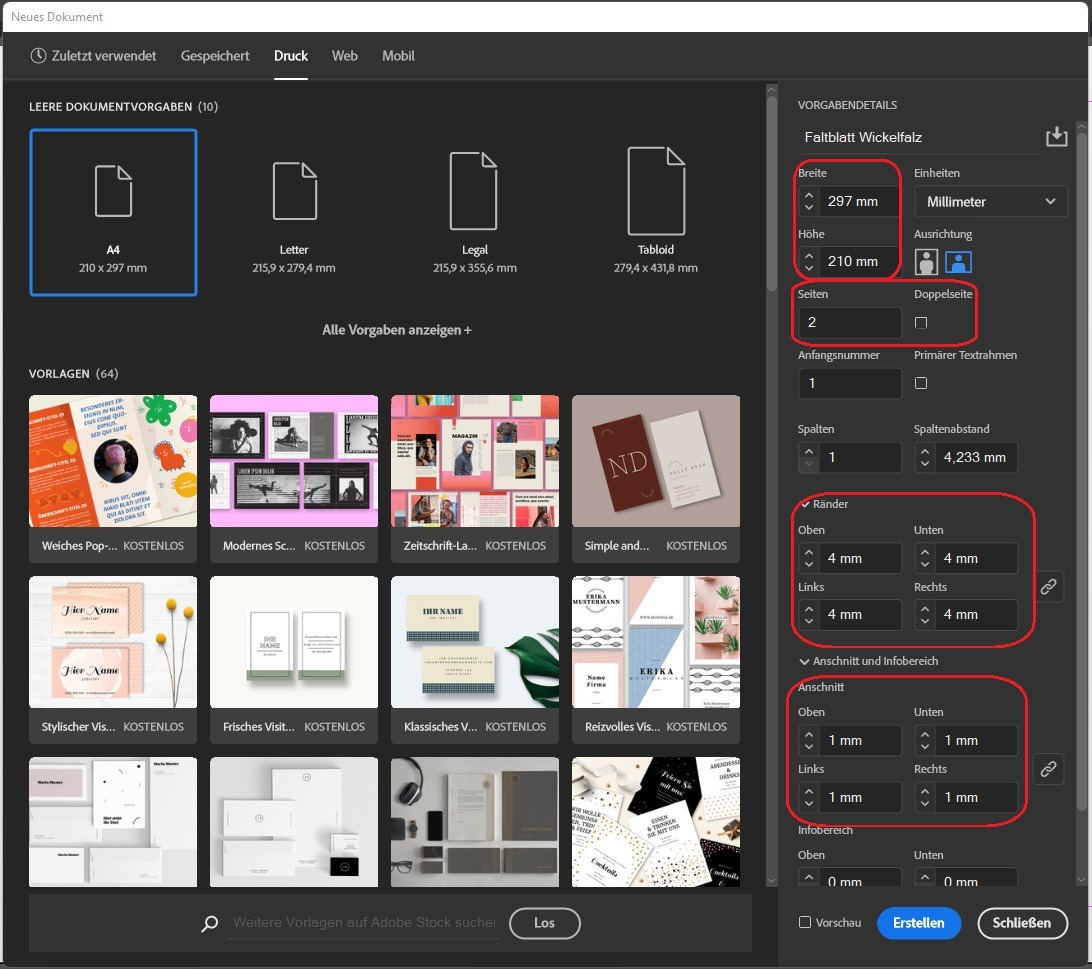Enable the Doppelseite checkbox
This screenshot has height=969, width=1092.
pos(921,323)
